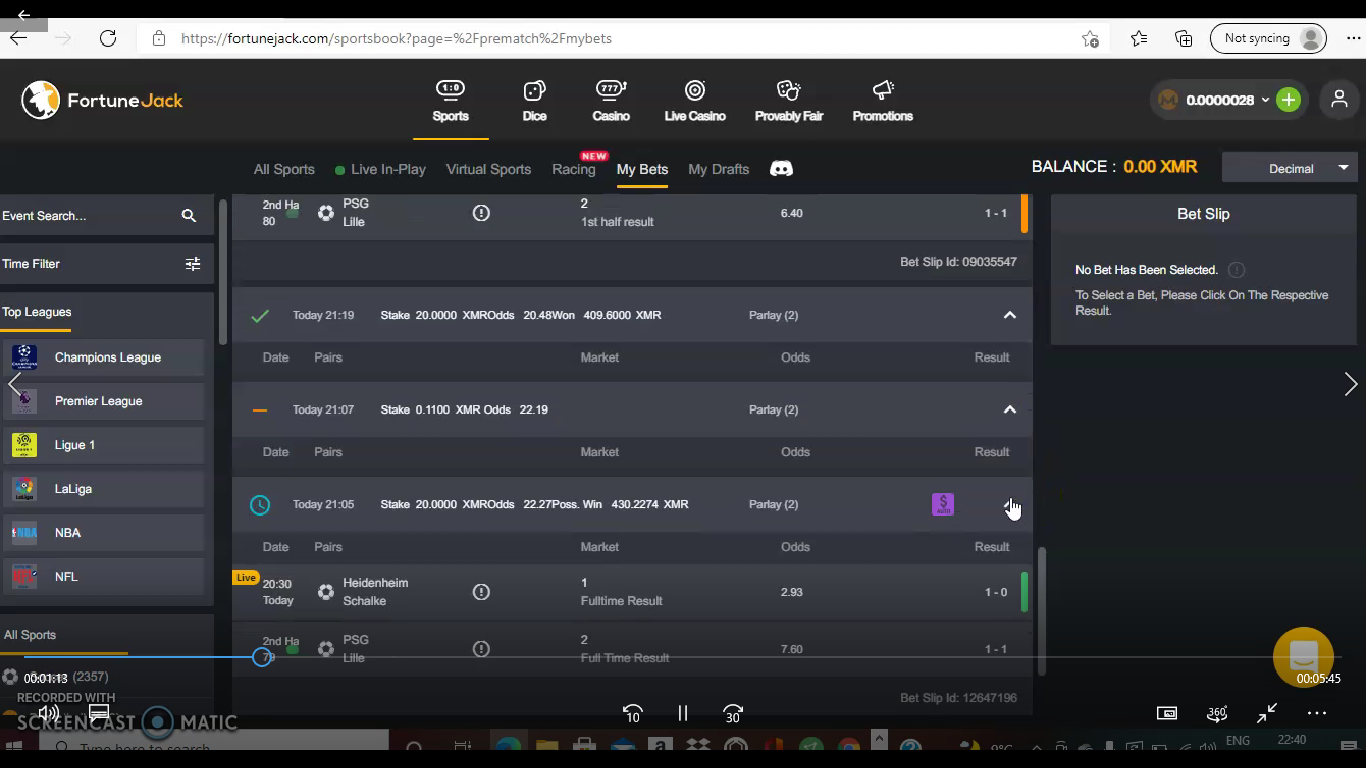Switch to the My Drafts tab
The image size is (1366, 768).
point(718,169)
